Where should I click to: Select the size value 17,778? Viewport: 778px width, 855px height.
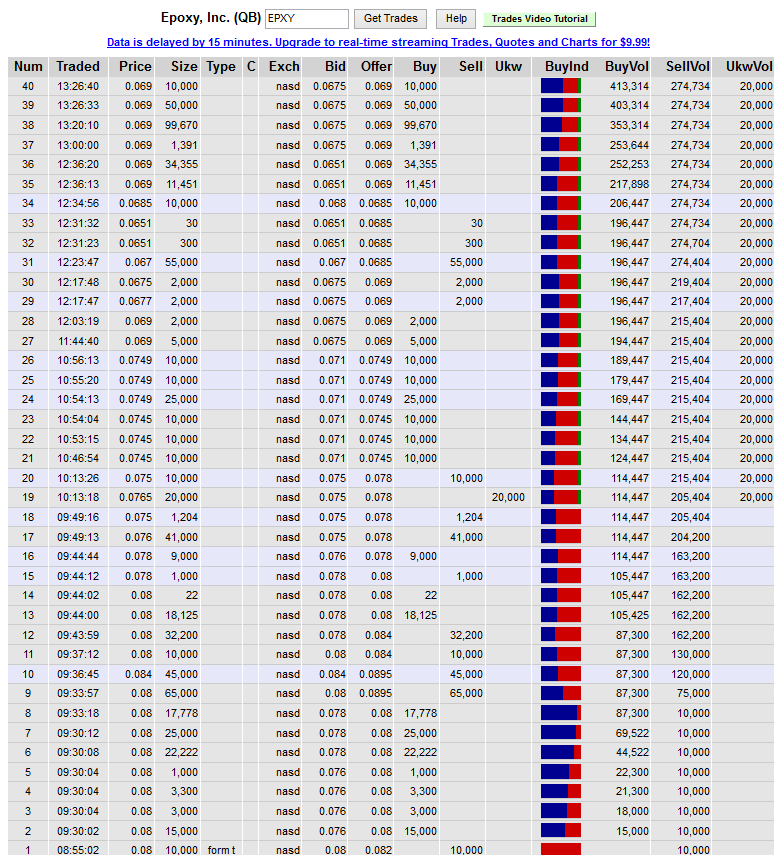point(181,713)
